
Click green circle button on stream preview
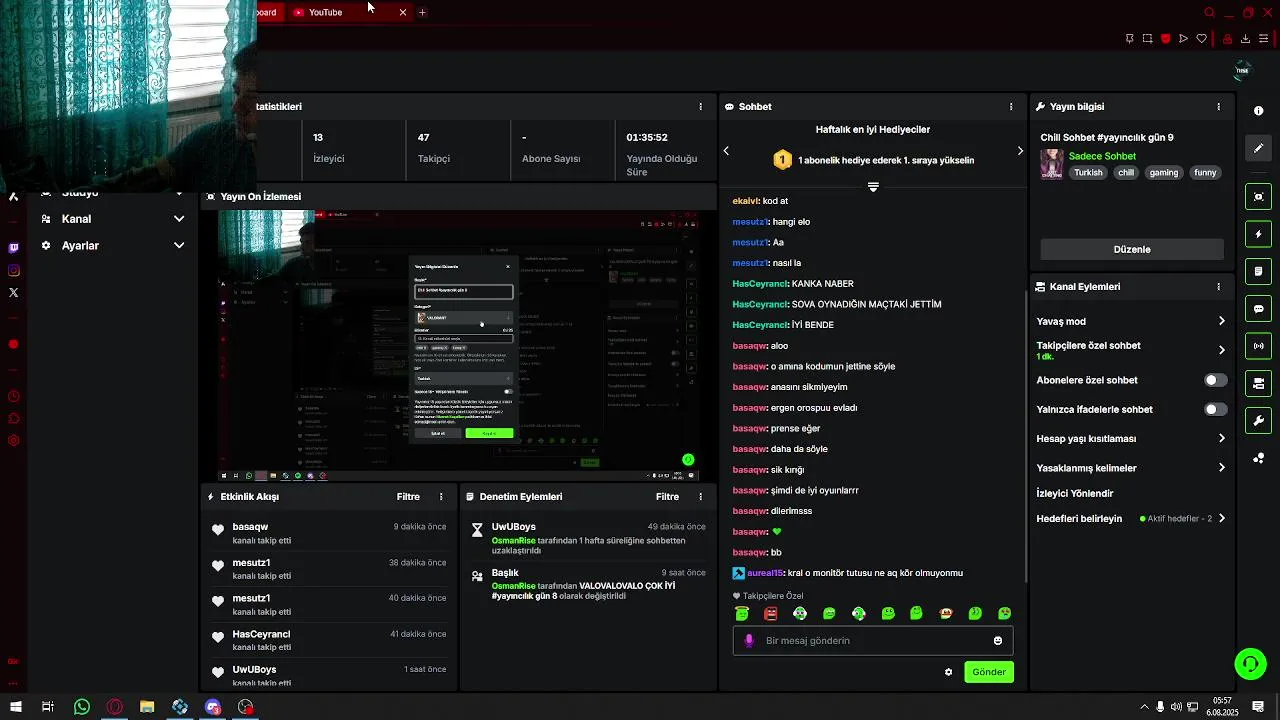pyautogui.click(x=688, y=460)
